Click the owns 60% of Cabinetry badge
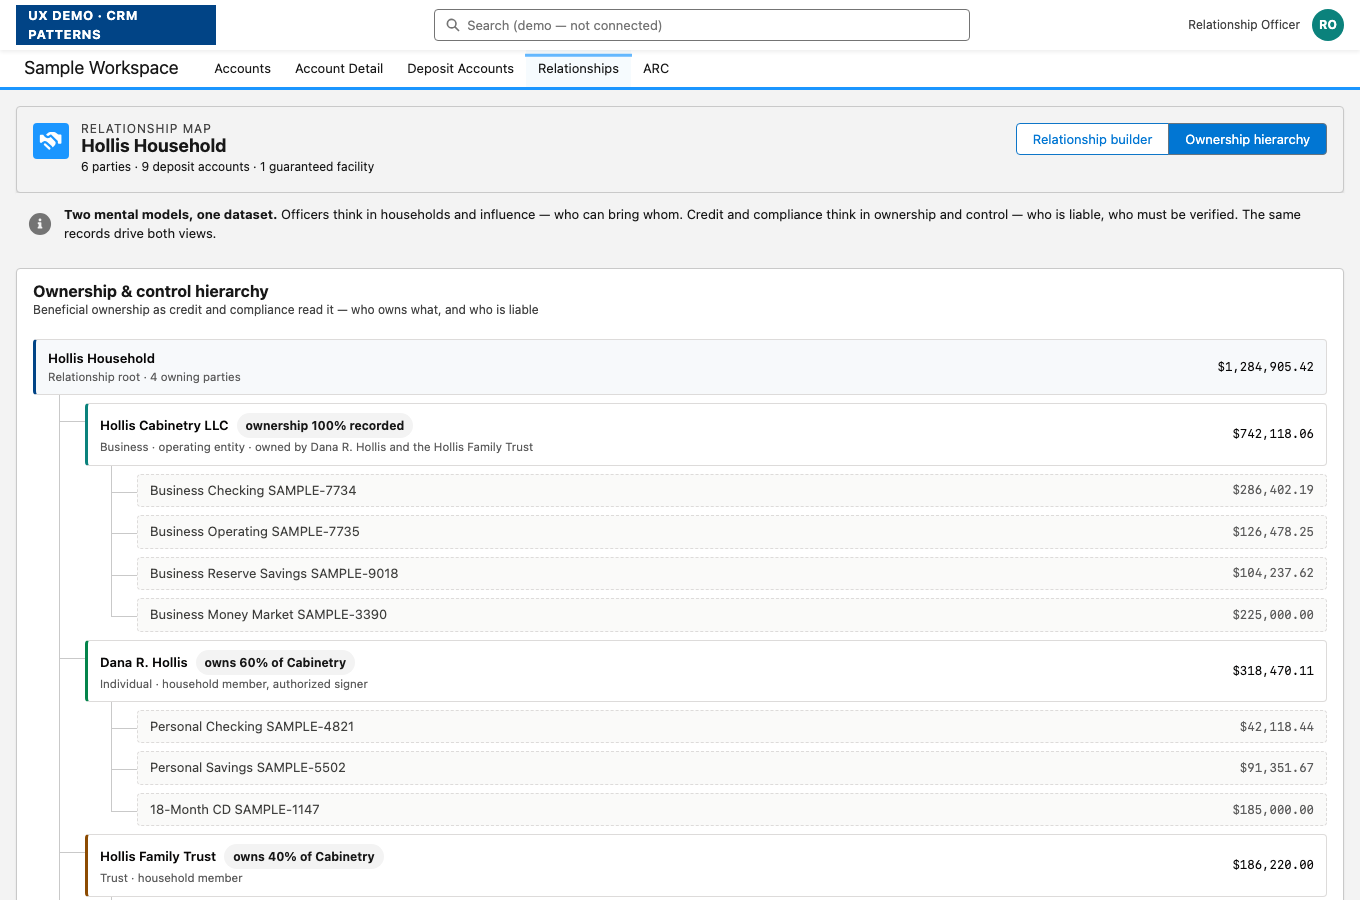 [275, 662]
